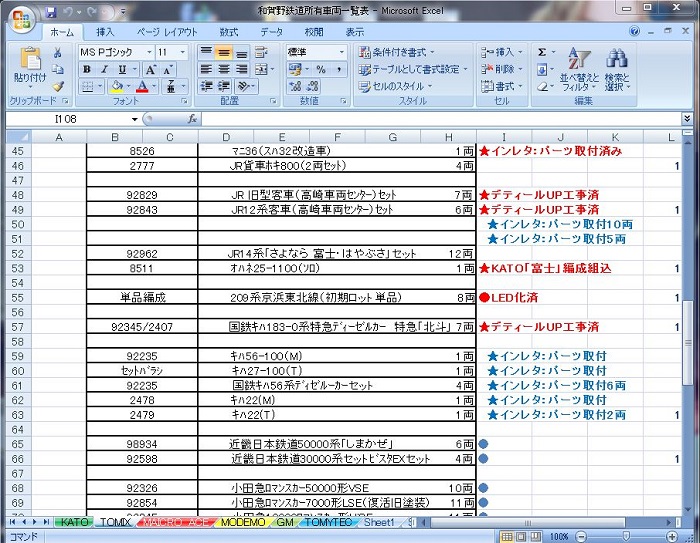Toggle underline formatting
This screenshot has height=543, width=700.
pyautogui.click(x=122, y=70)
